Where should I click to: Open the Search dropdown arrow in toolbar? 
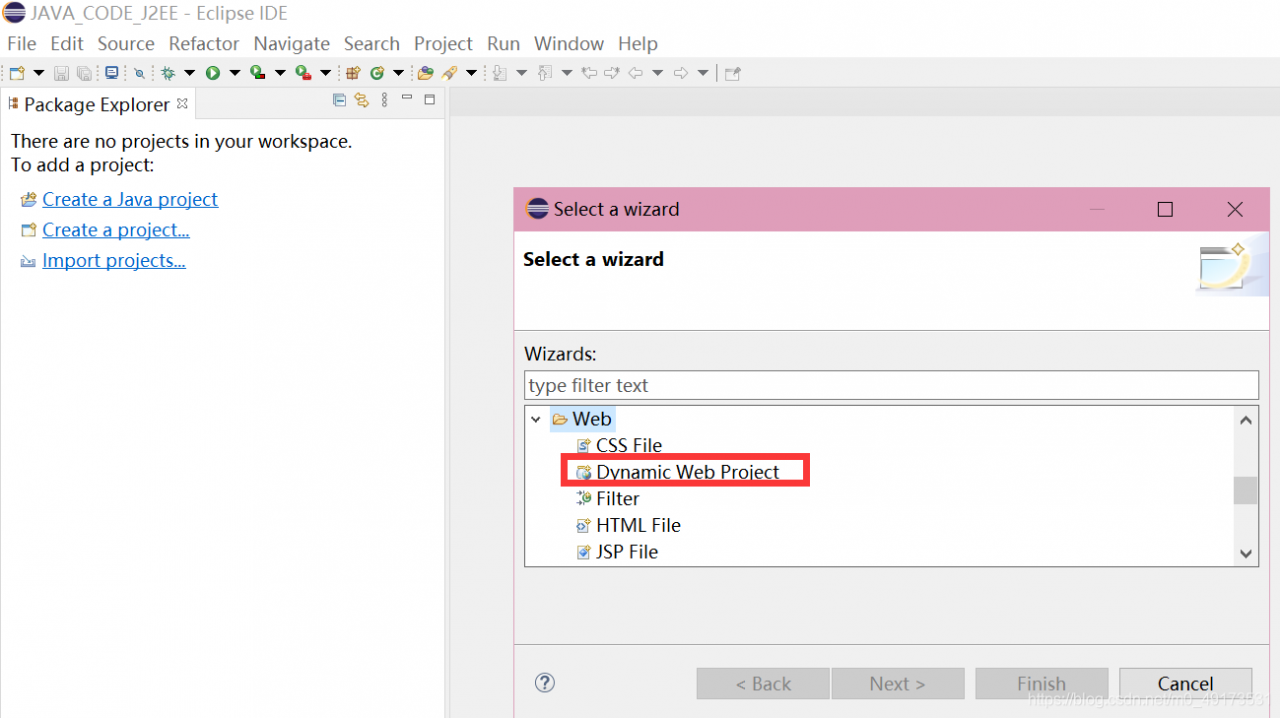pos(471,73)
